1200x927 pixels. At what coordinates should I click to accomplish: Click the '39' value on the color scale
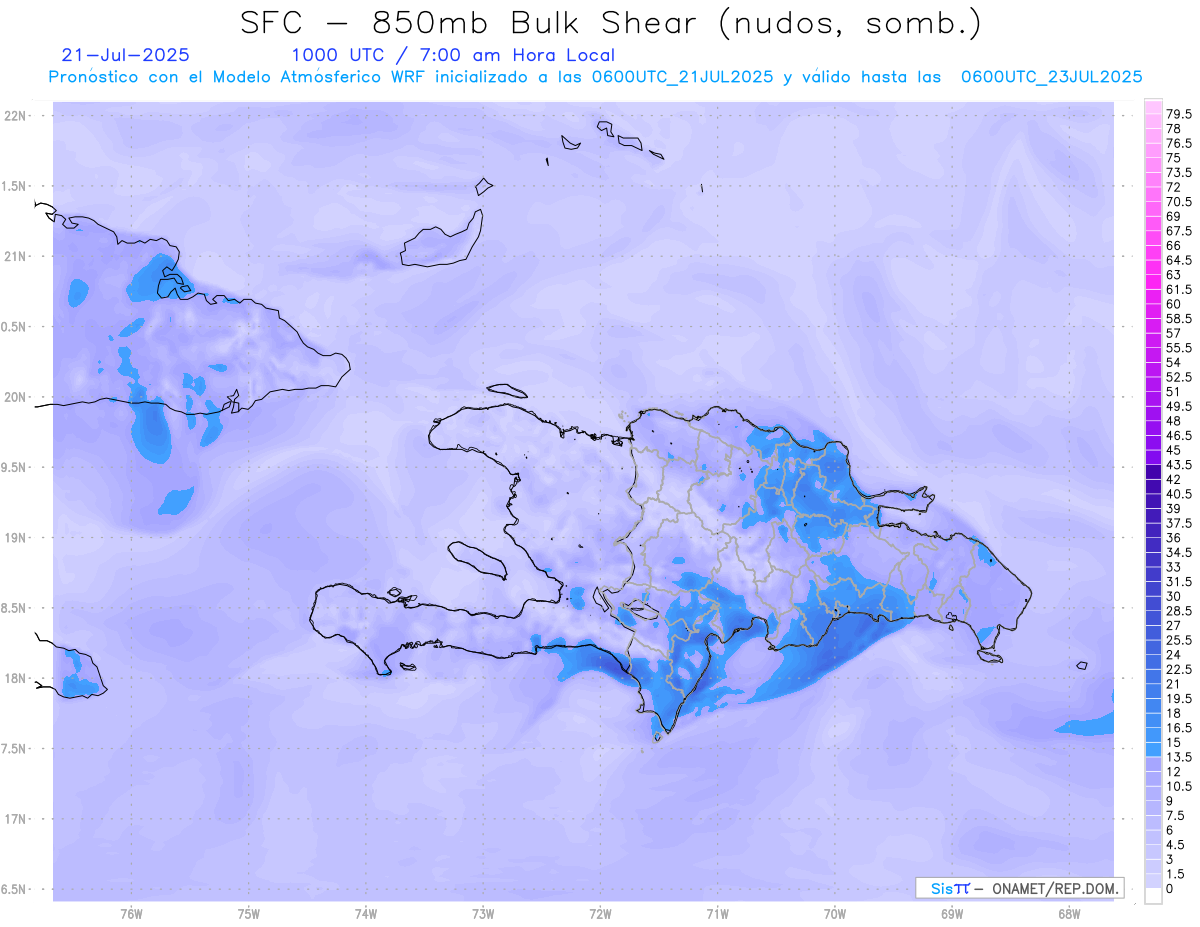click(x=1174, y=508)
